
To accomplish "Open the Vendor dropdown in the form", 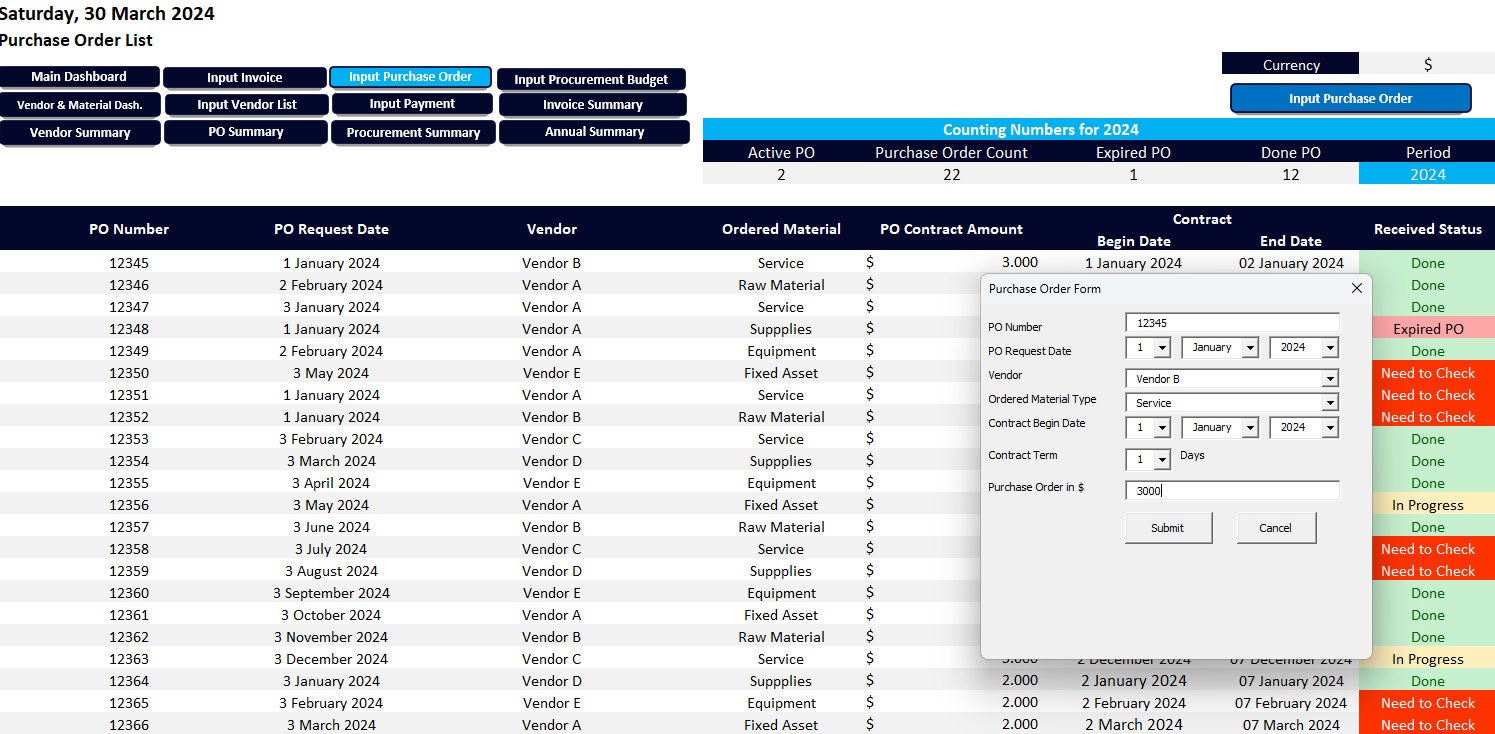I will [x=1330, y=378].
